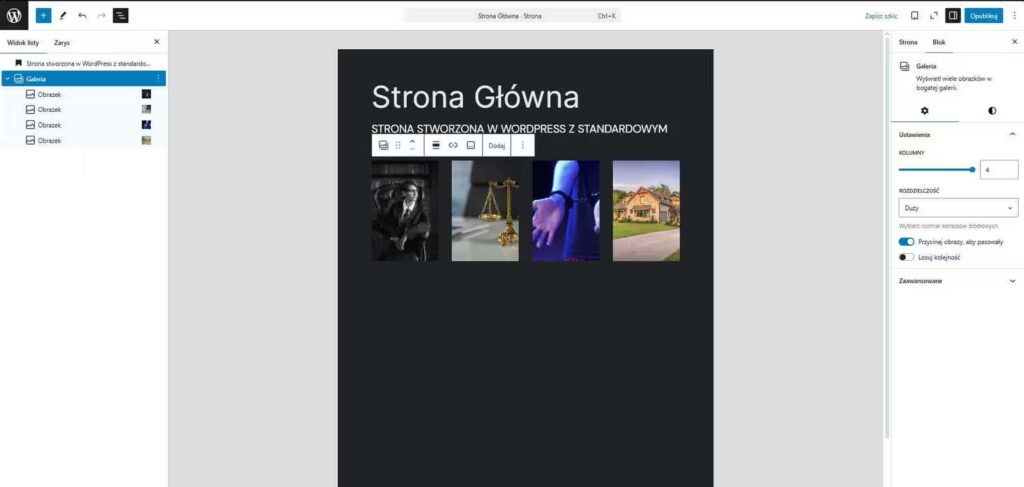Click the caption icon in block toolbar
Viewport: 1024px width, 487px height.
(x=470, y=146)
